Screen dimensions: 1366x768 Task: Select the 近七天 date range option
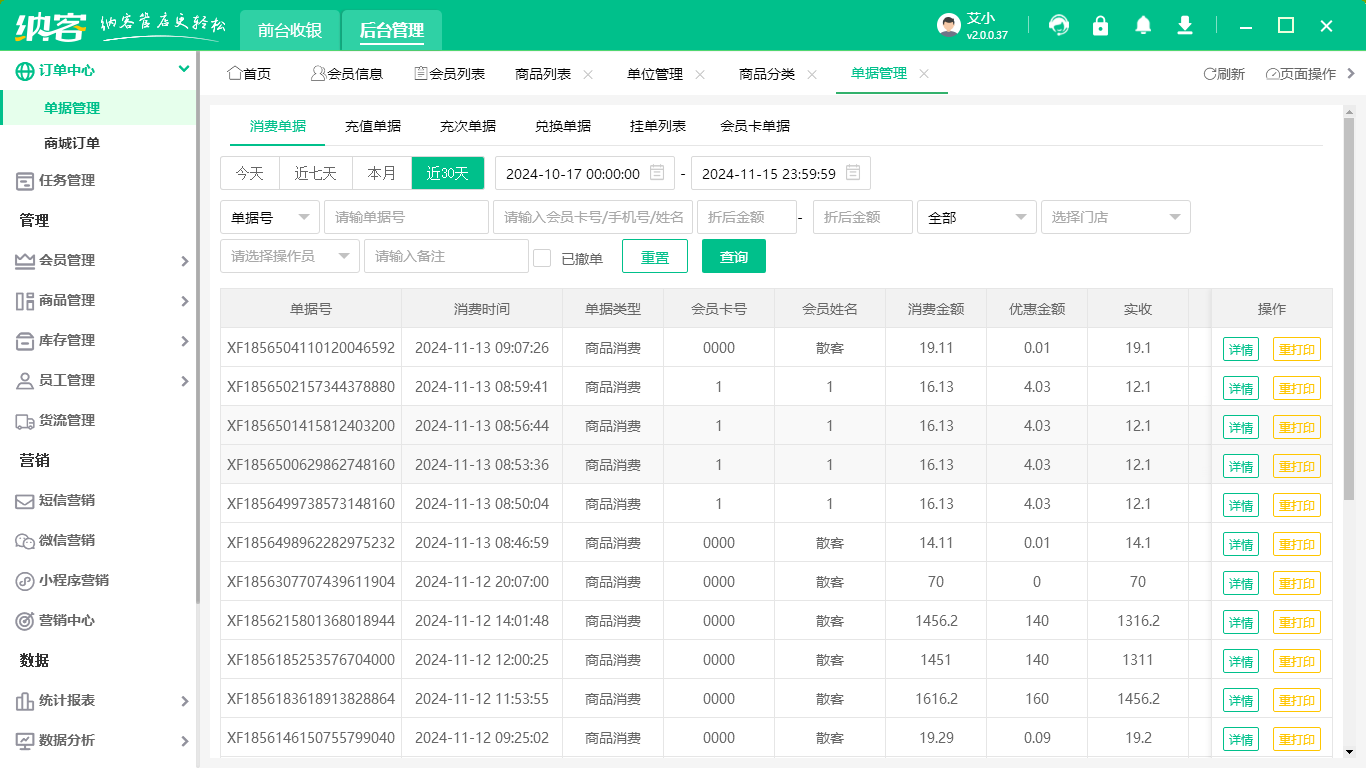click(x=316, y=173)
